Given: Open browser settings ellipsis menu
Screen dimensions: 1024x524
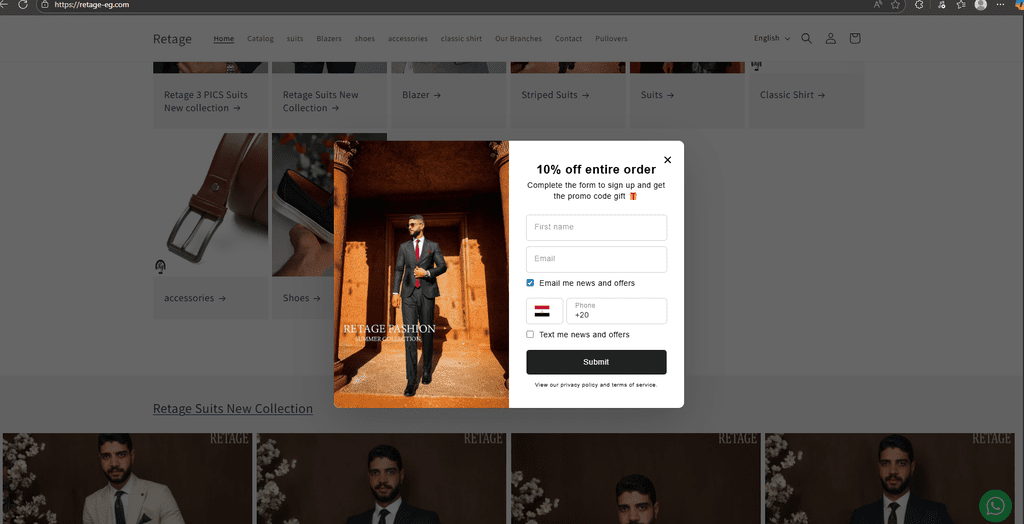Looking at the screenshot, I should (1000, 5).
